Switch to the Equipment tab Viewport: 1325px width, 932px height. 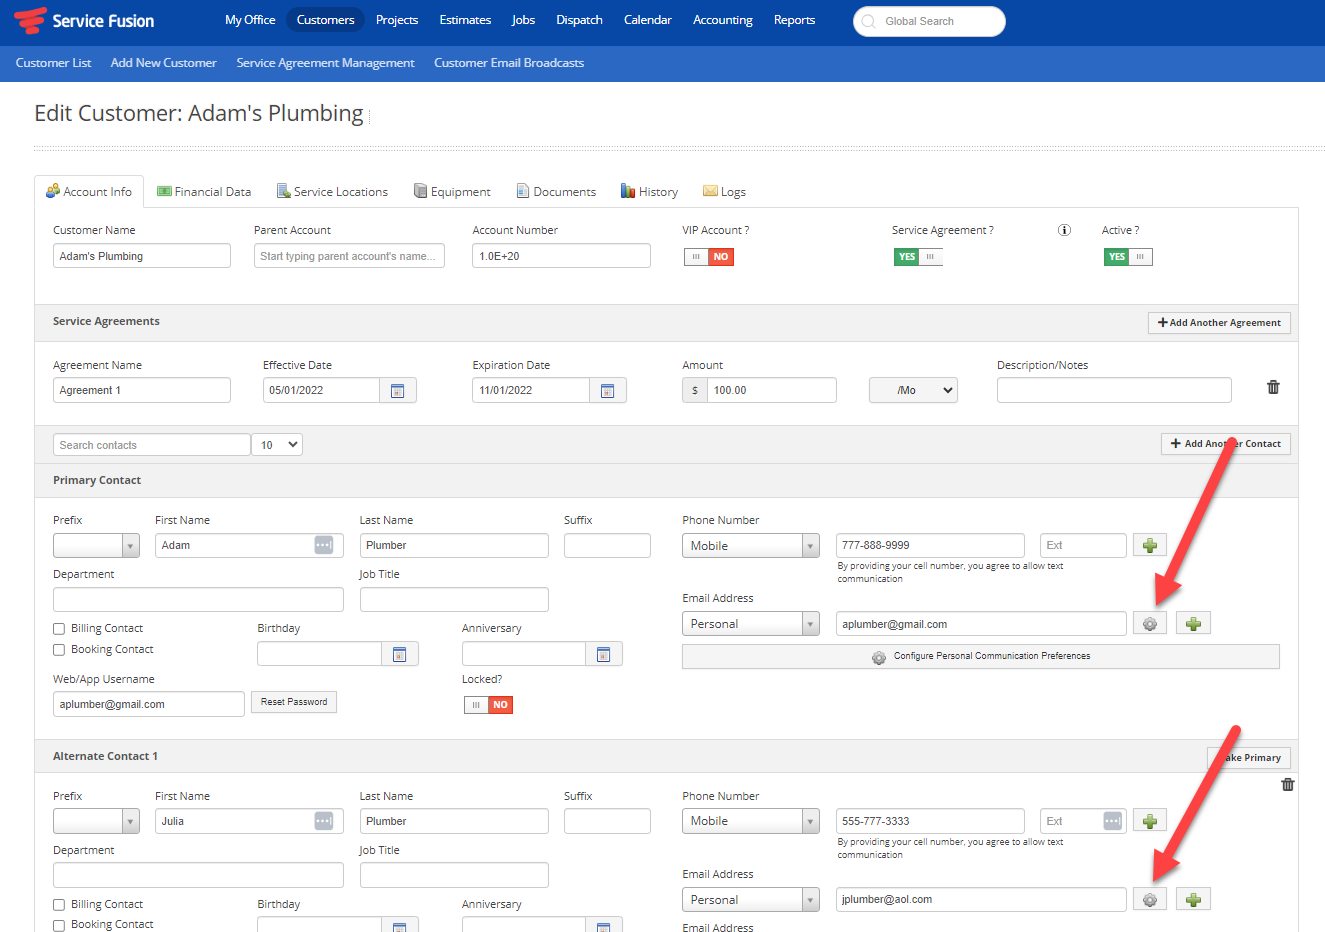pyautogui.click(x=452, y=192)
